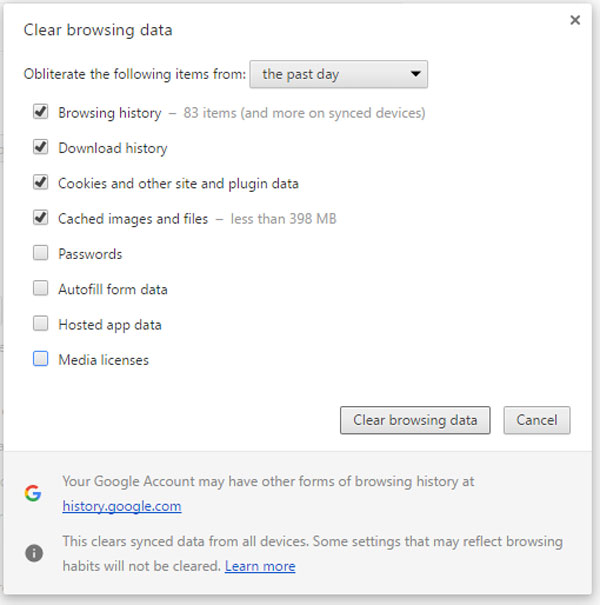Click the info circle icon
This screenshot has width=600, height=605.
click(x=33, y=553)
